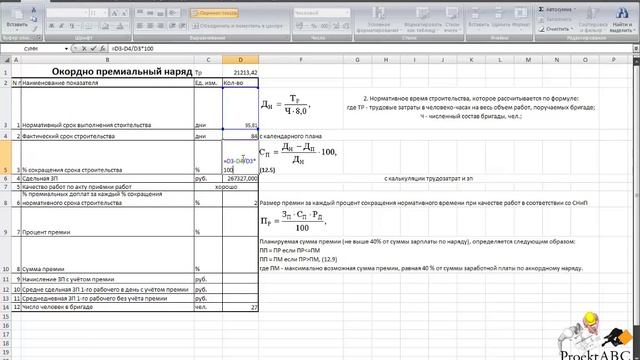Open Format (Формат) cells menu
Image resolution: width=640 pixels, height=360 pixels.
[520, 20]
